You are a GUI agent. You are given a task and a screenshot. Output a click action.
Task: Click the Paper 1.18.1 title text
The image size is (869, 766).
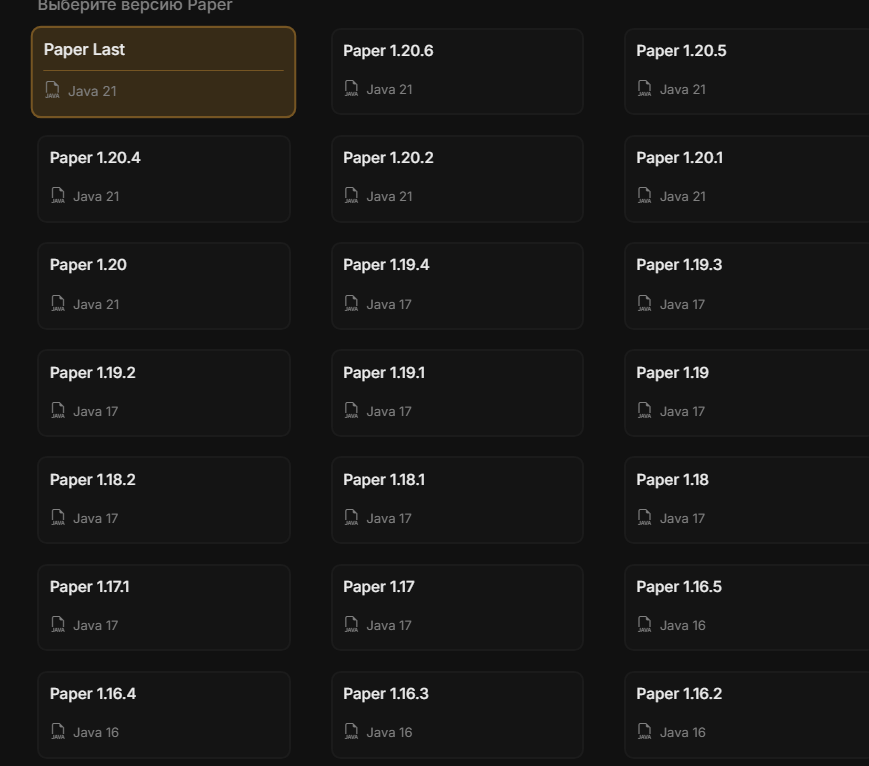coord(384,480)
